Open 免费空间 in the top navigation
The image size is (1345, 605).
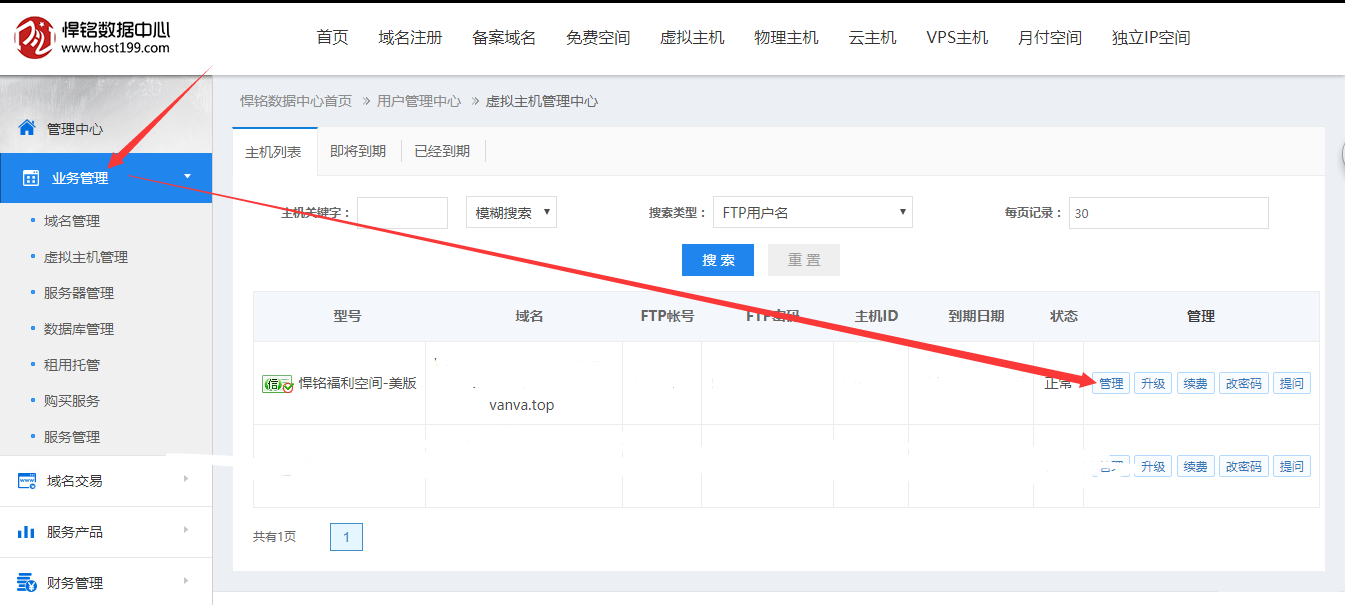(598, 37)
